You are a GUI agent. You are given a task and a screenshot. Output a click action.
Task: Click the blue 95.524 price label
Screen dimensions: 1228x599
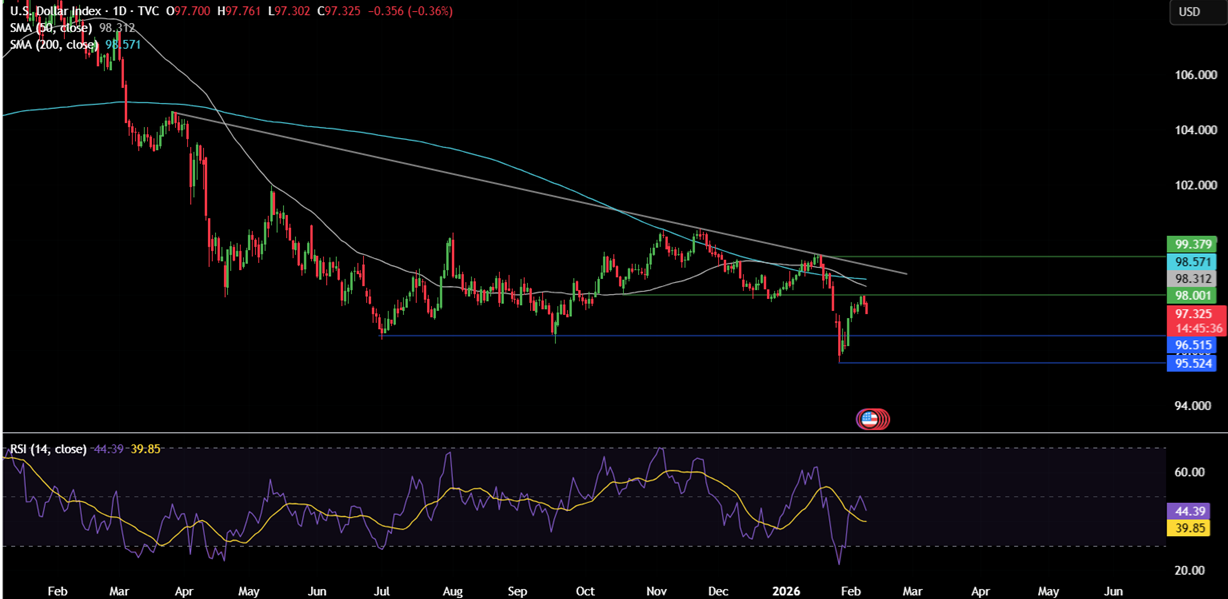tap(1194, 363)
